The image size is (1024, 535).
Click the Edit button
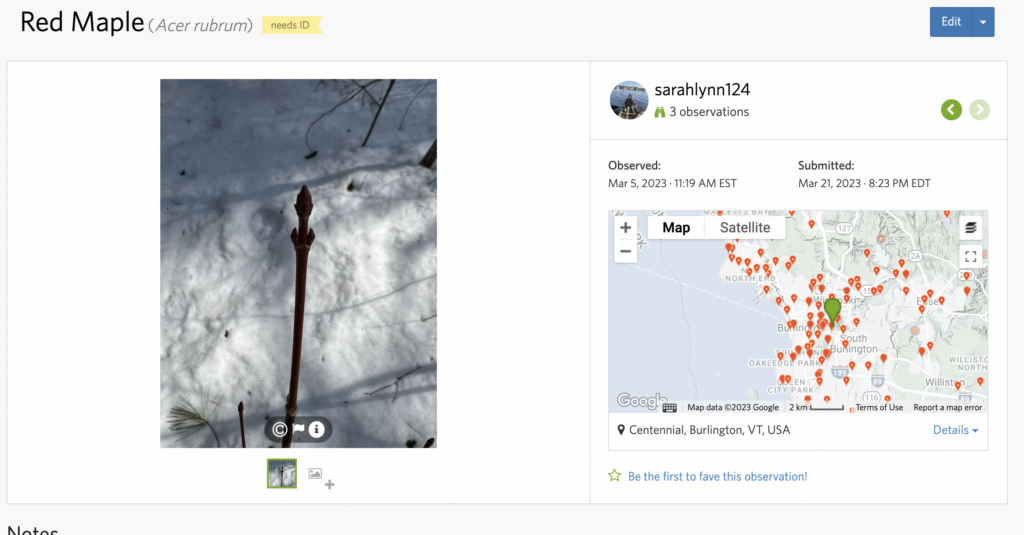(951, 22)
